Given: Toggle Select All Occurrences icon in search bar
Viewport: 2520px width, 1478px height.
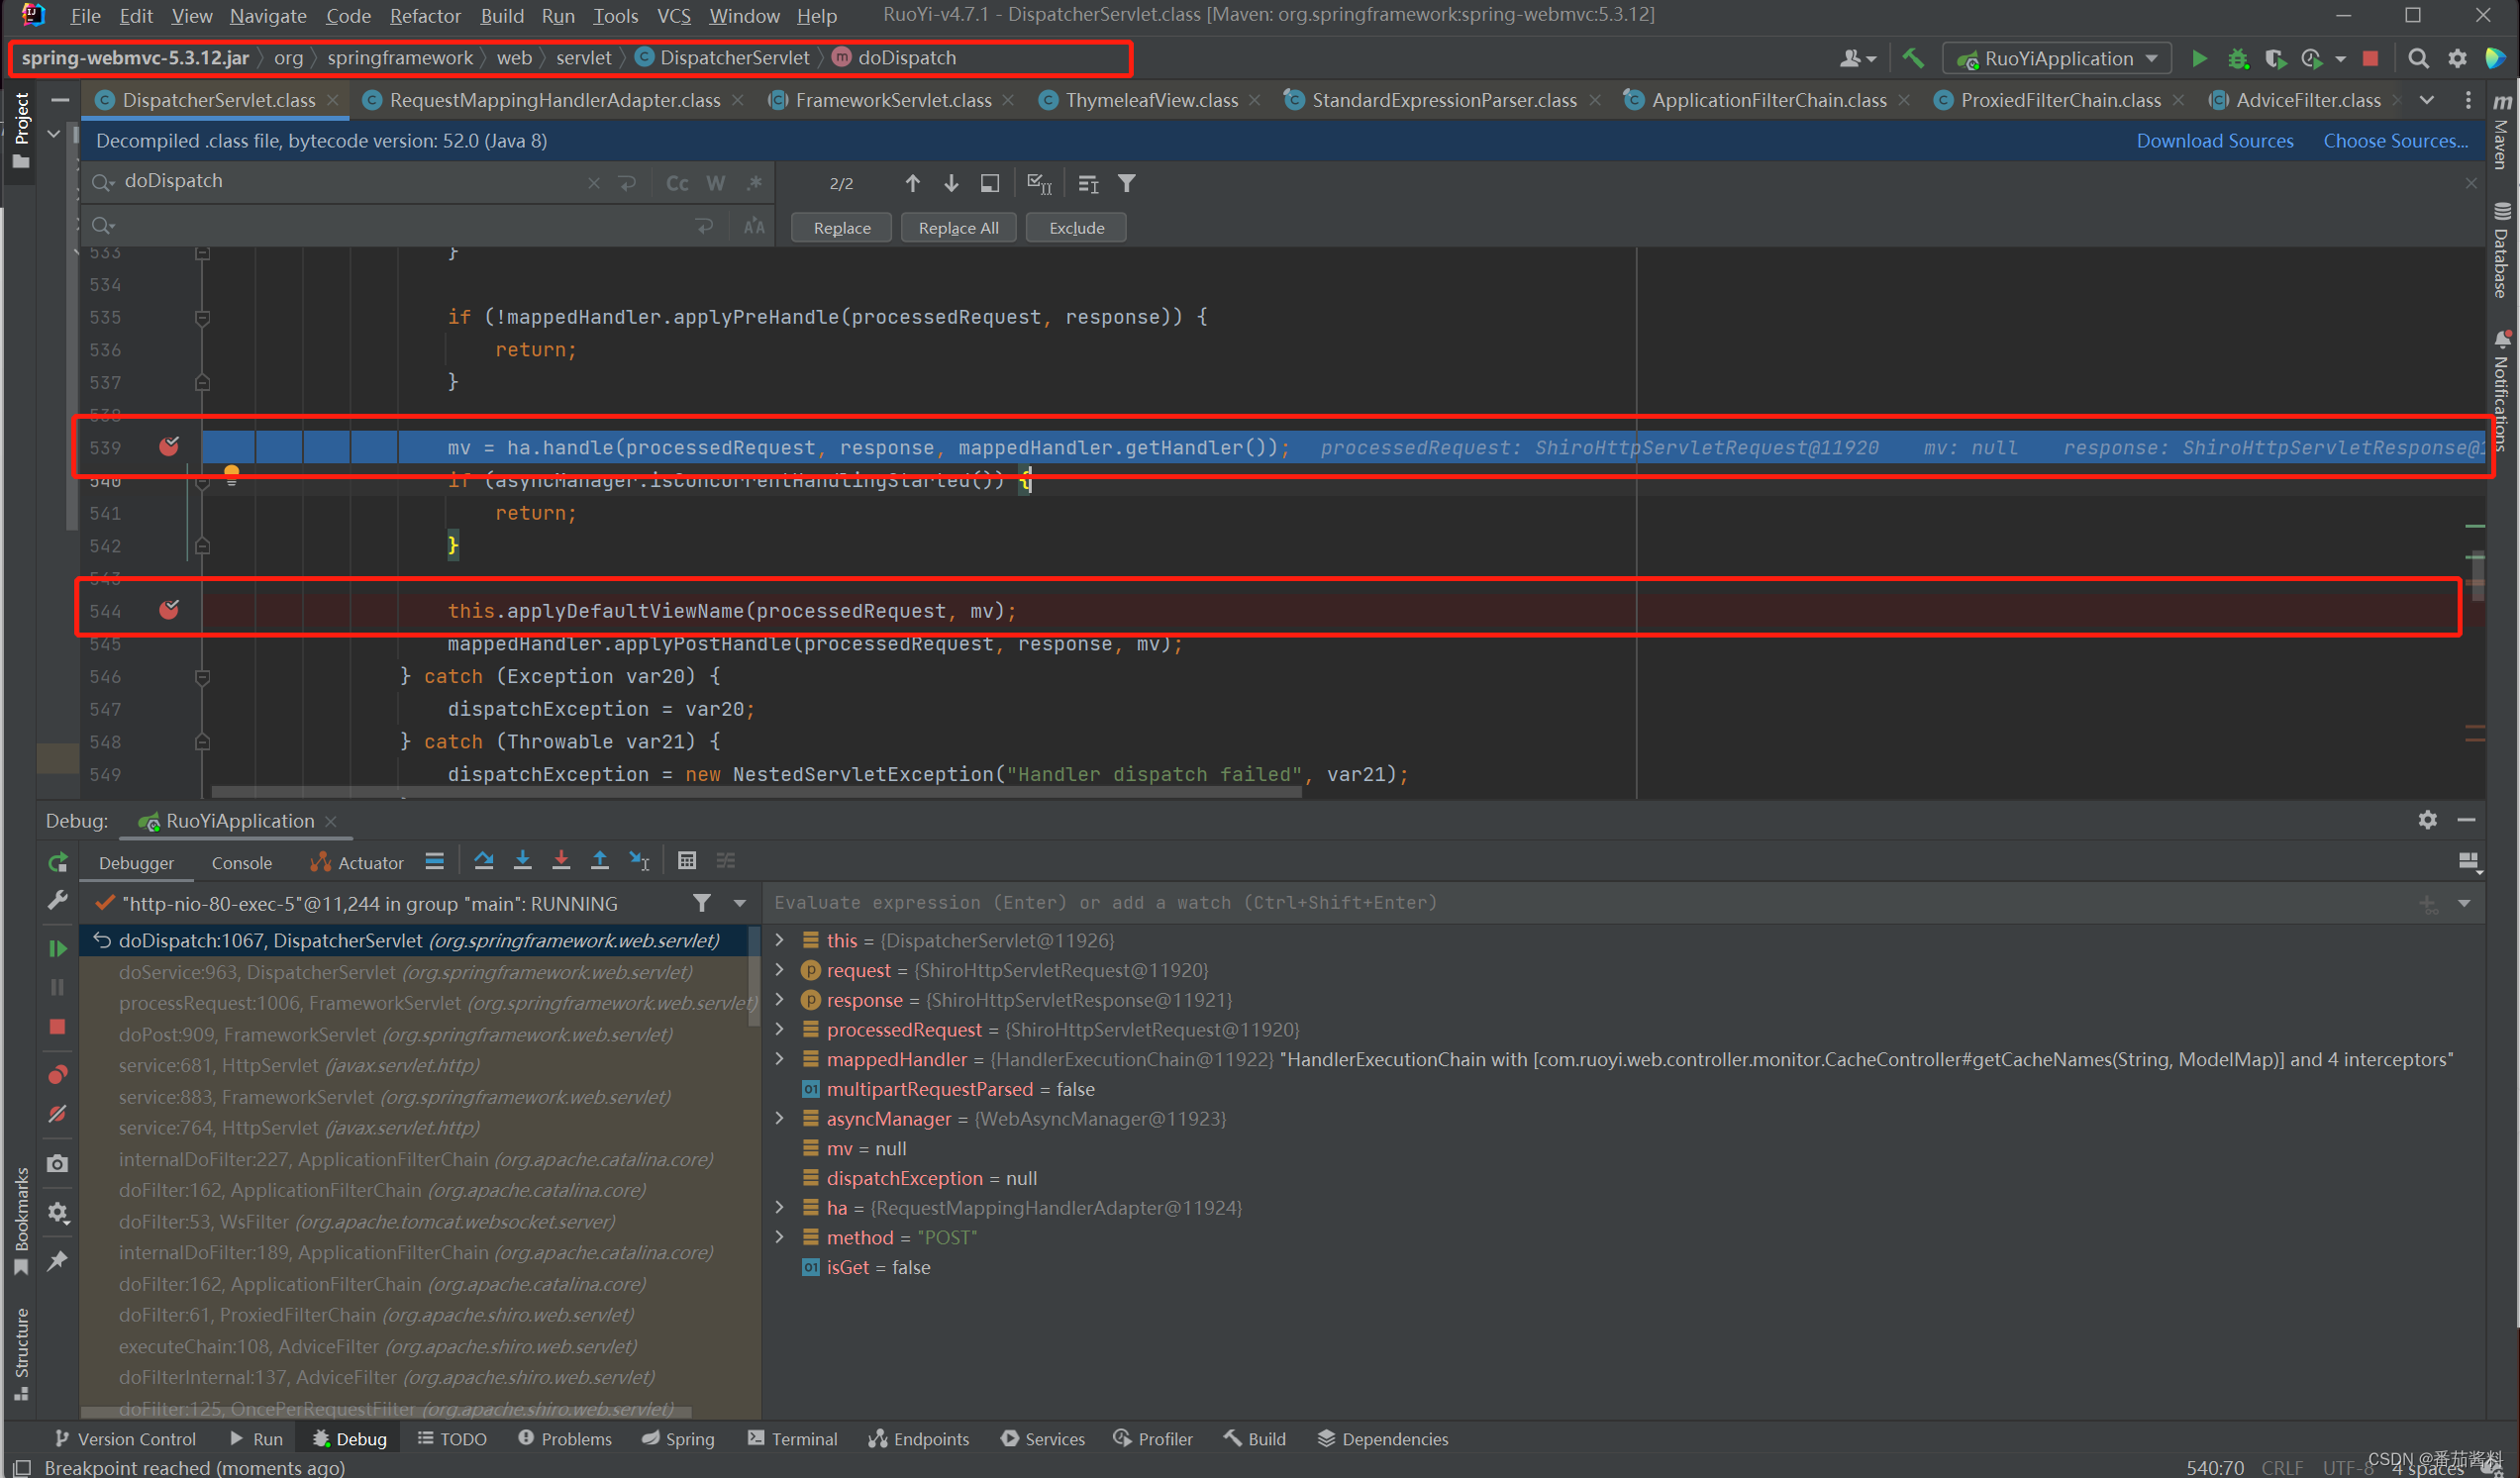Looking at the screenshot, I should click(x=1040, y=183).
